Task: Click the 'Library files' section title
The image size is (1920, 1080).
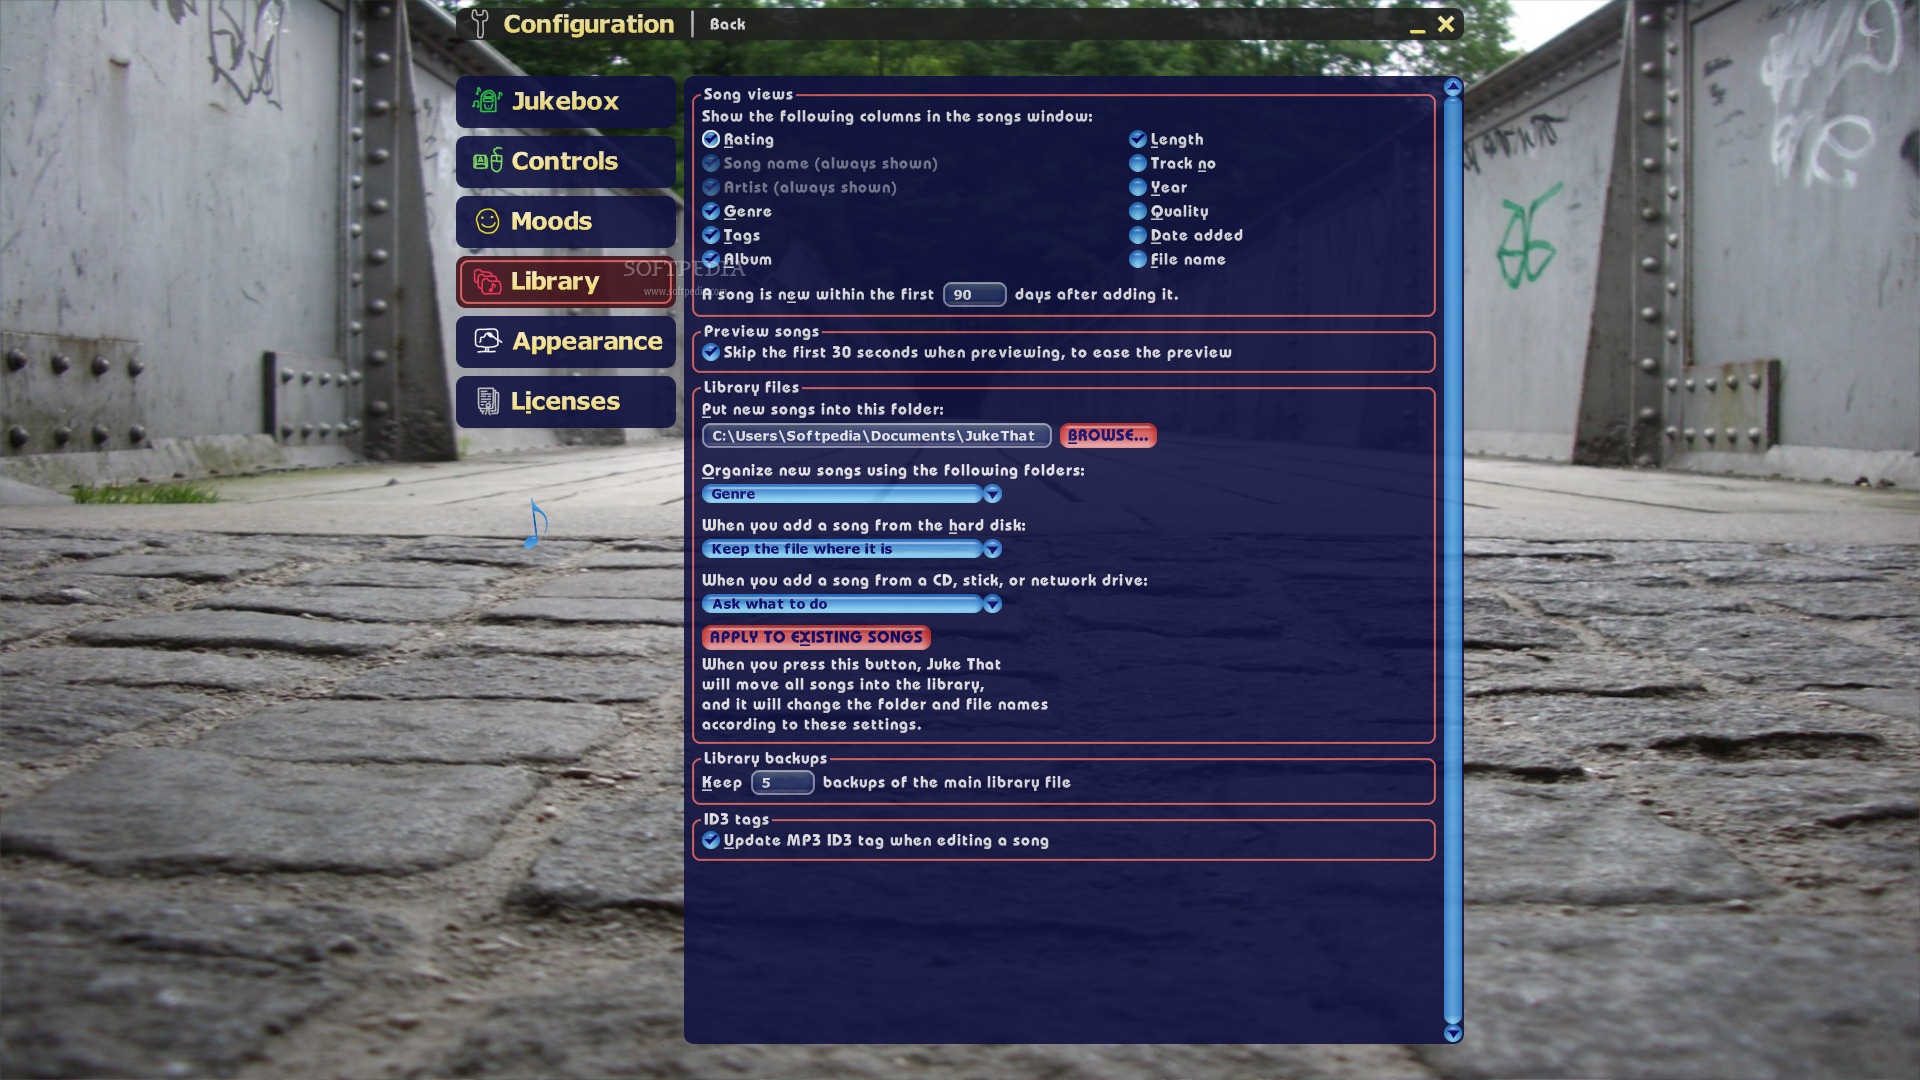Action: tap(751, 387)
